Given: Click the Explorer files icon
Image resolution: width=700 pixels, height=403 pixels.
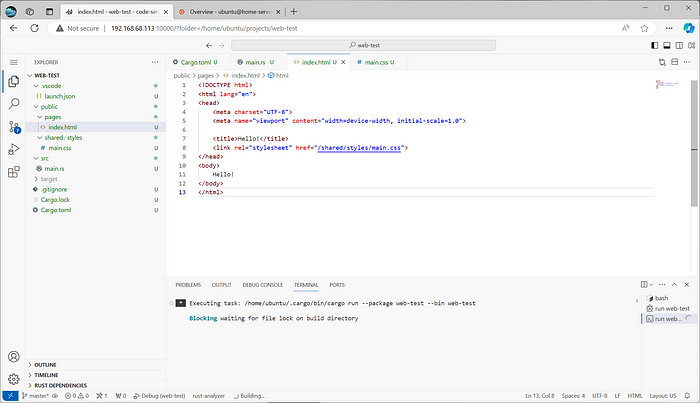Looking at the screenshot, I should [x=14, y=81].
